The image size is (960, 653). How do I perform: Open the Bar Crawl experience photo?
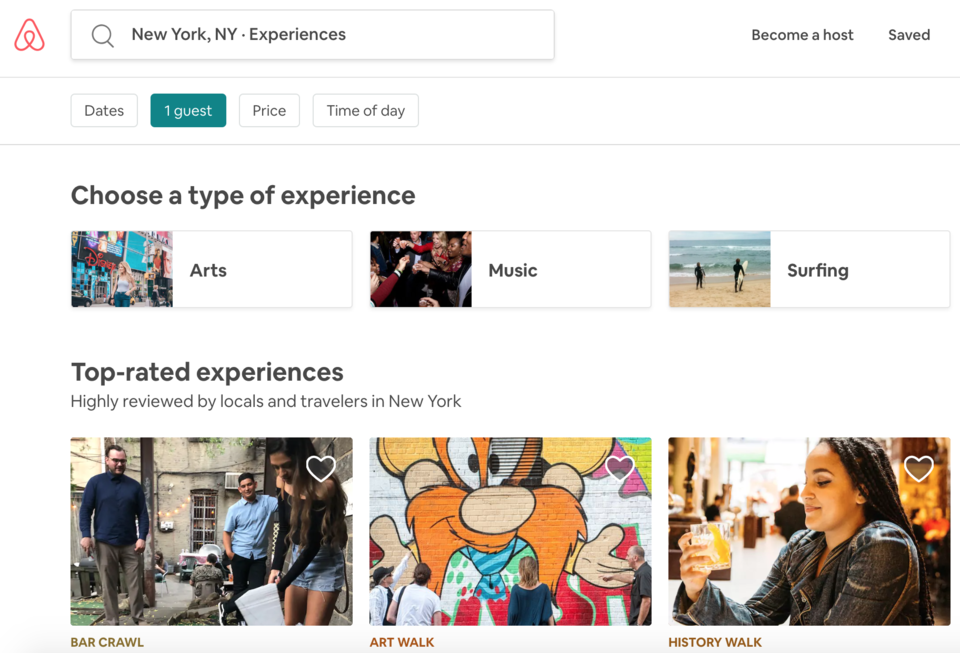[x=212, y=531]
